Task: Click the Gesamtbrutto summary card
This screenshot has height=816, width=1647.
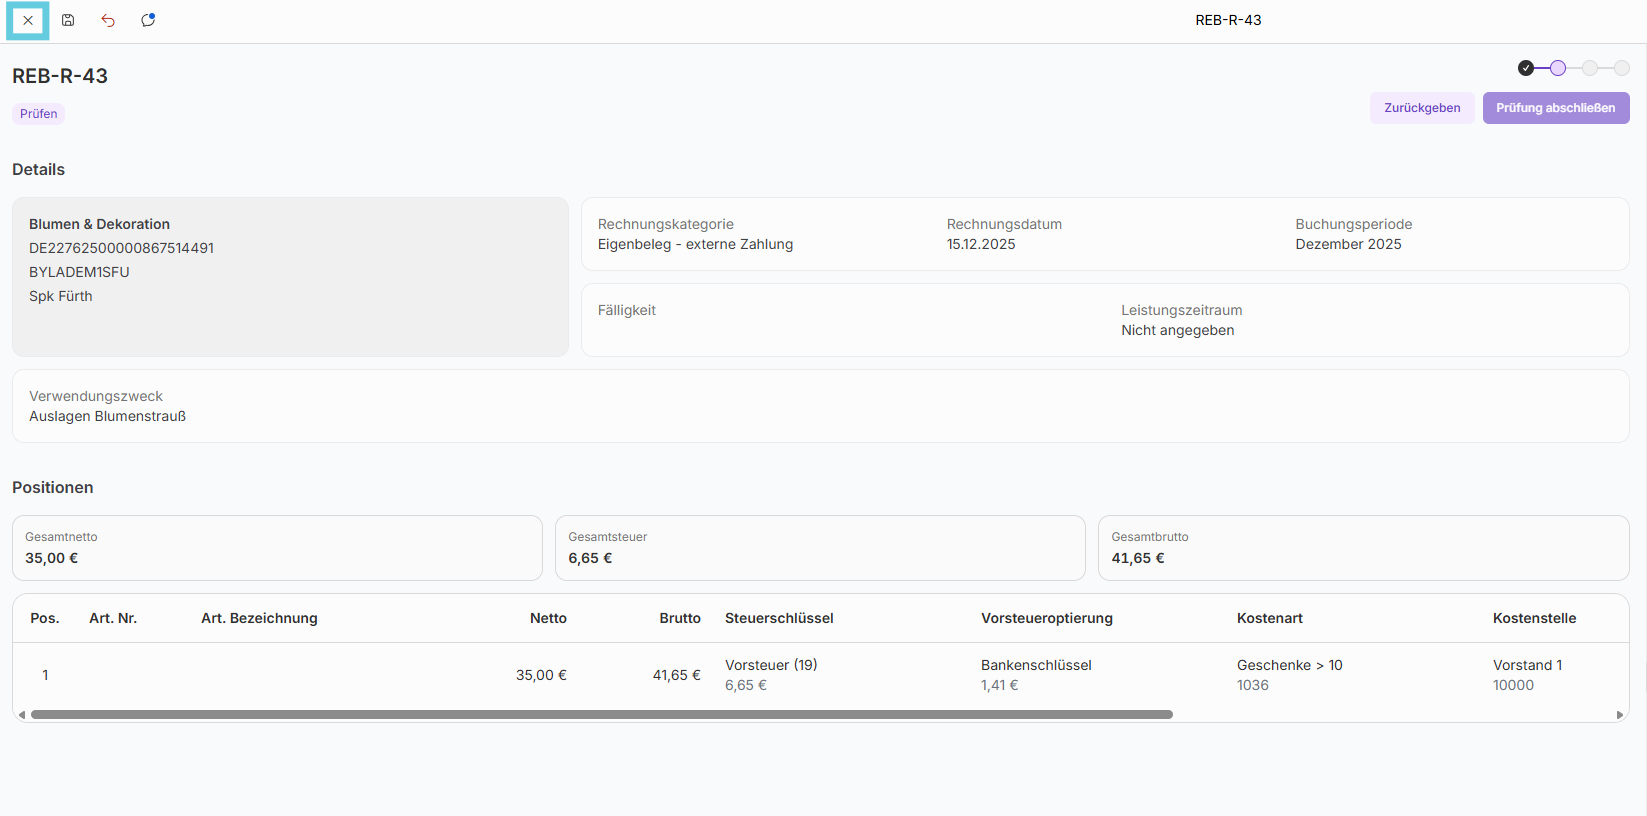Action: click(1363, 548)
